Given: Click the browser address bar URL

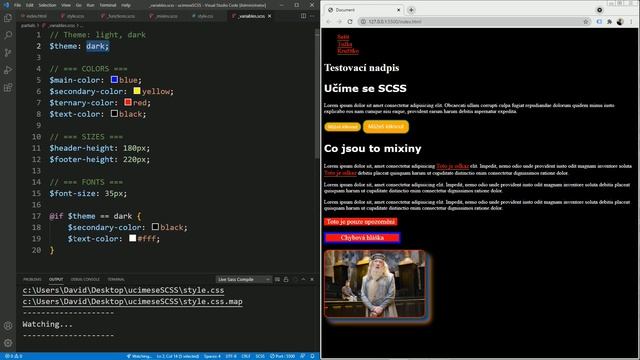Looking at the screenshot, I should click(395, 22).
